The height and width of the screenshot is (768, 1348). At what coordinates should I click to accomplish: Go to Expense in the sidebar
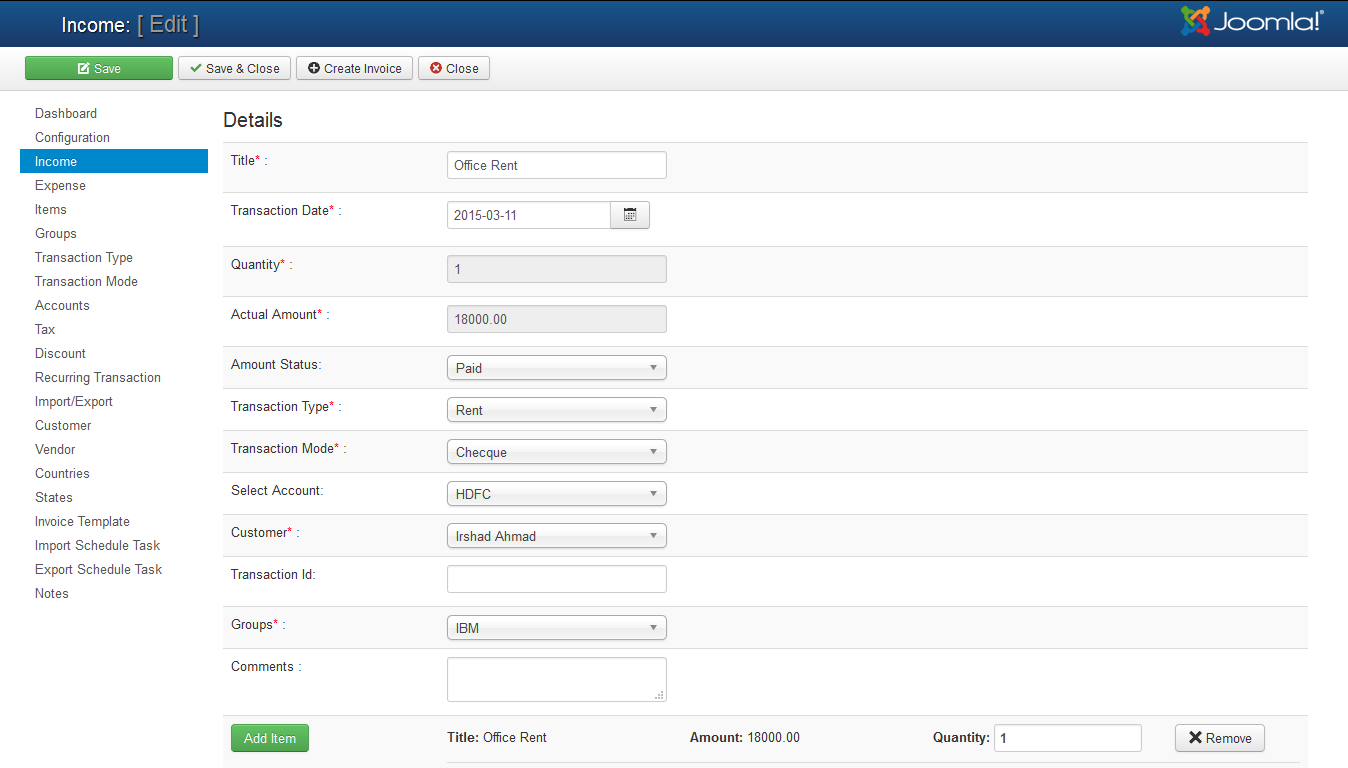tap(60, 186)
